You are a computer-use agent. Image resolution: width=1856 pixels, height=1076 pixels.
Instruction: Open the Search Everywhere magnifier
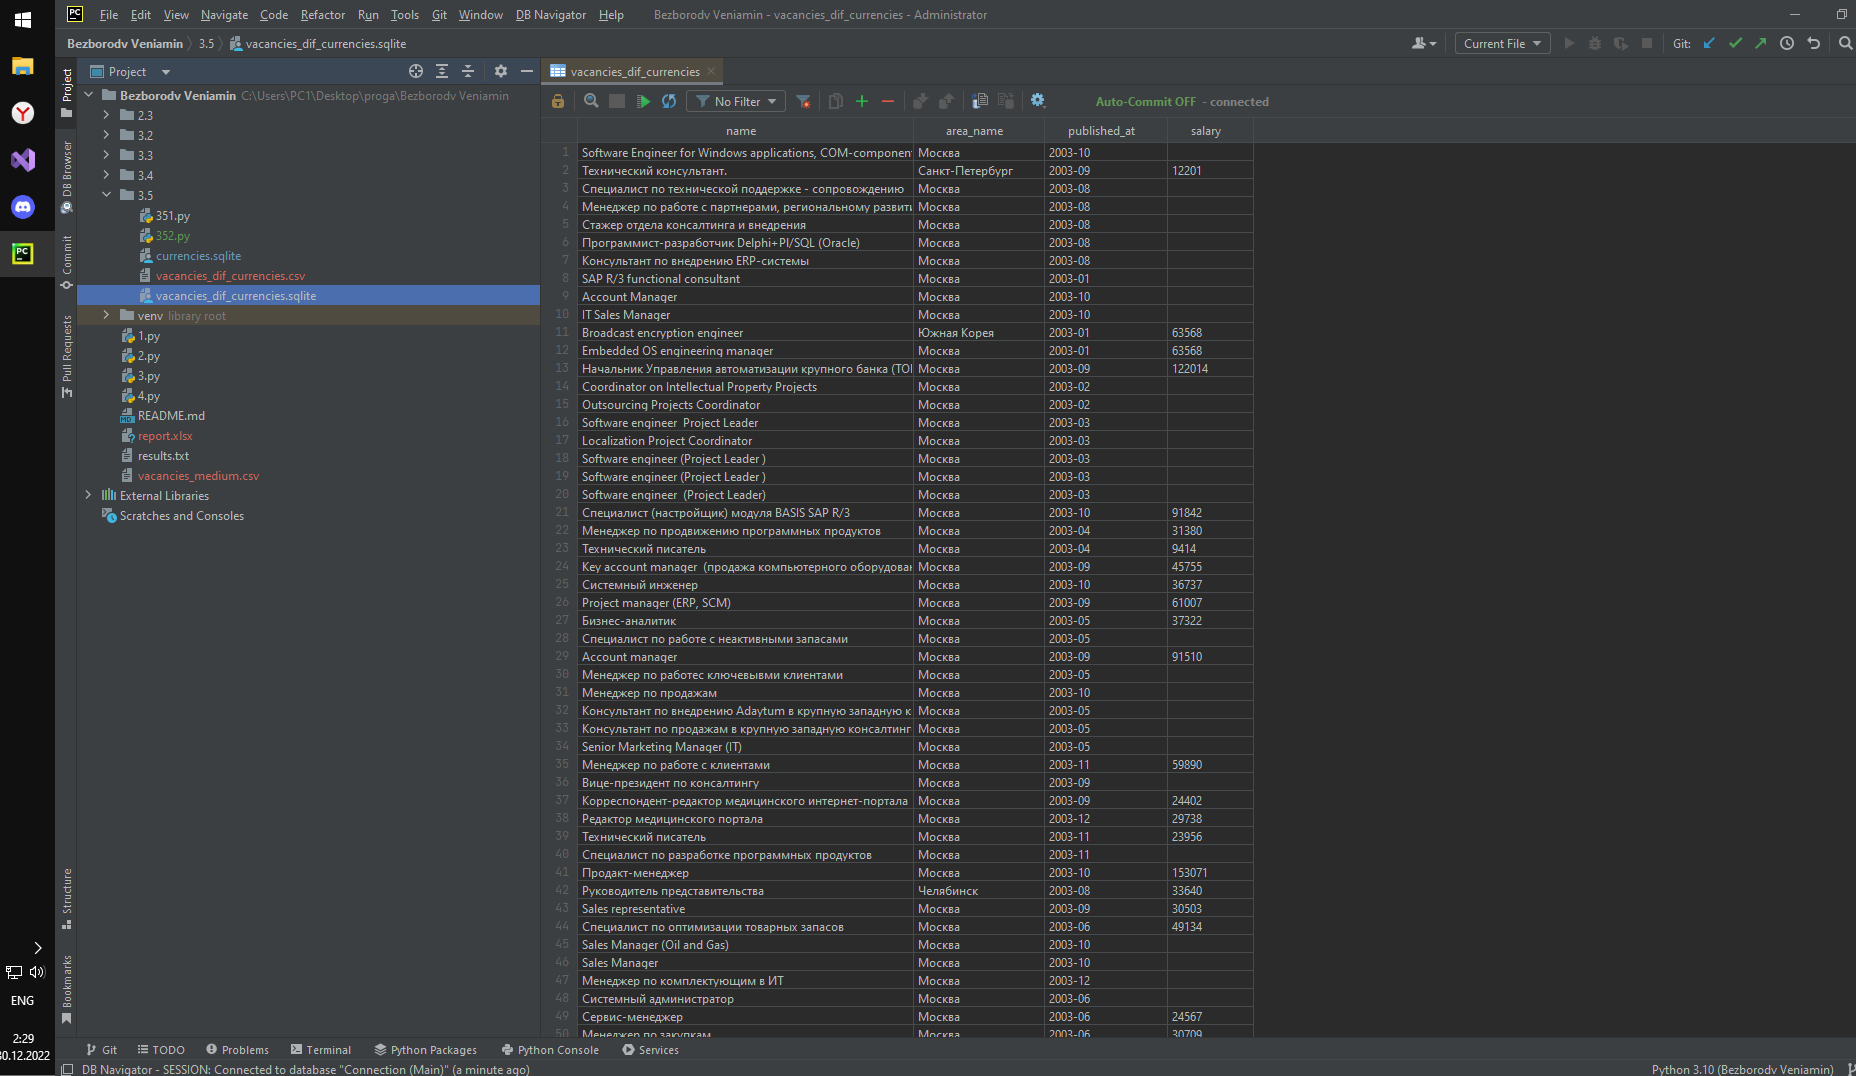pyautogui.click(x=1845, y=43)
